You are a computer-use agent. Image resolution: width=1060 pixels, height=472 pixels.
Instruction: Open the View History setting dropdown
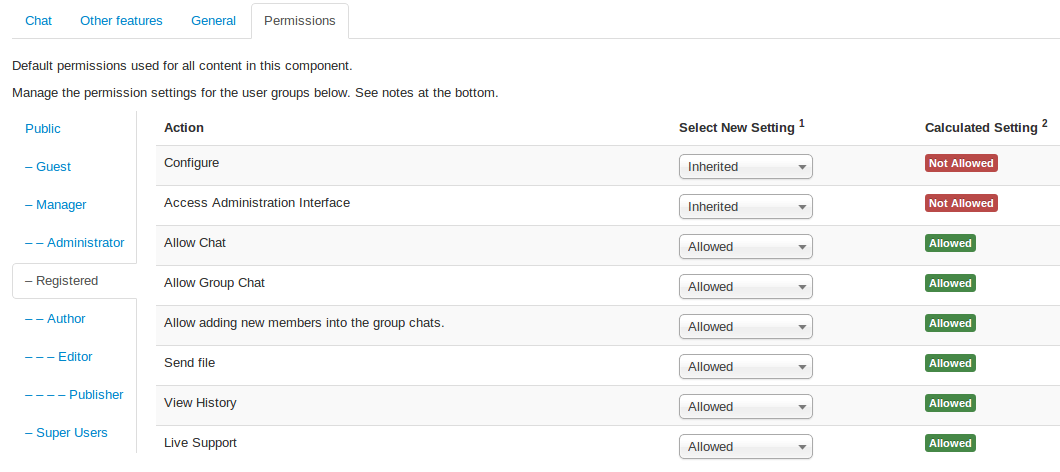pos(745,407)
